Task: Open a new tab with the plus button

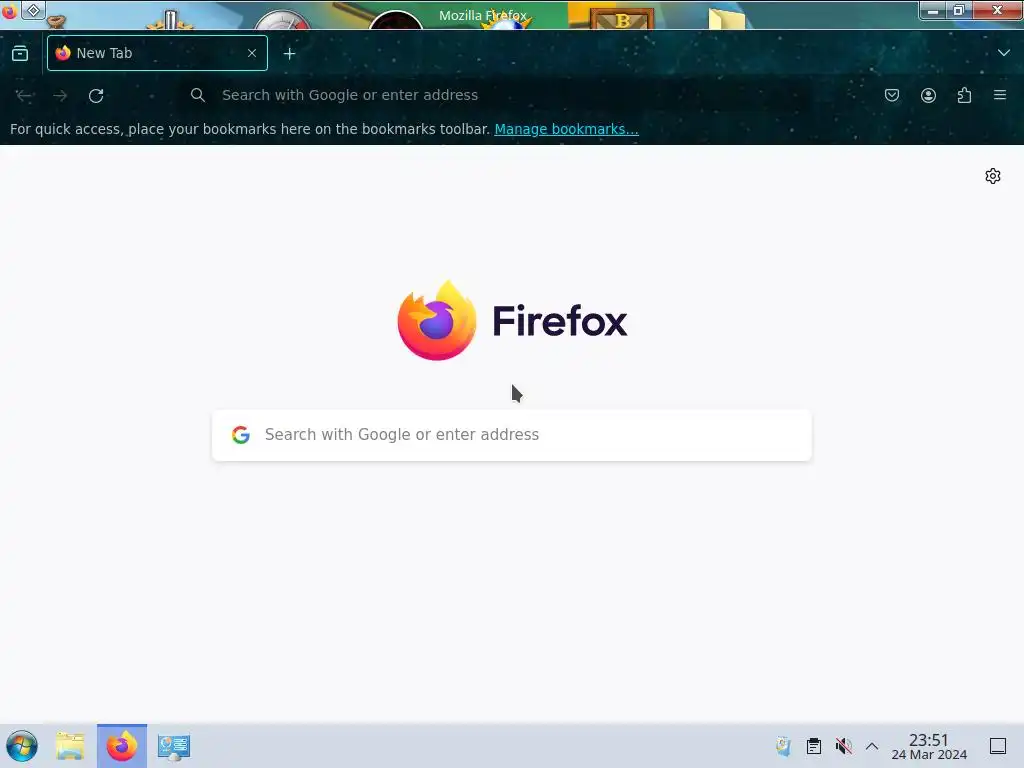Action: (289, 54)
